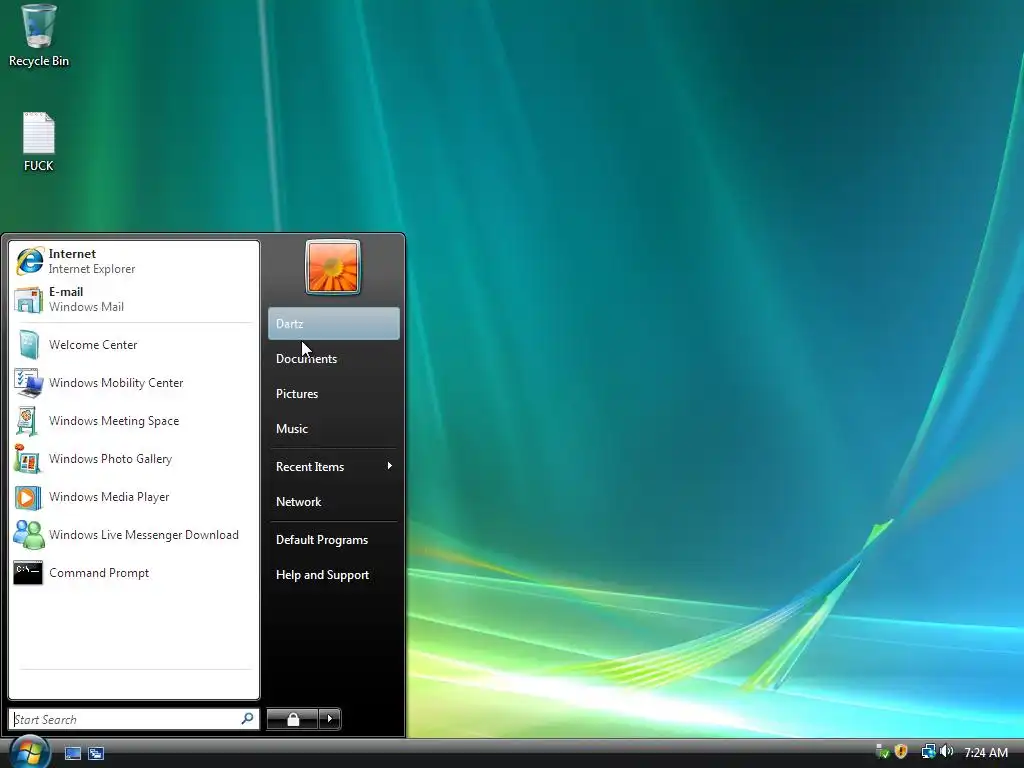Expand the shutdown options arrow beside the lock
The width and height of the screenshot is (1024, 768).
(330, 719)
